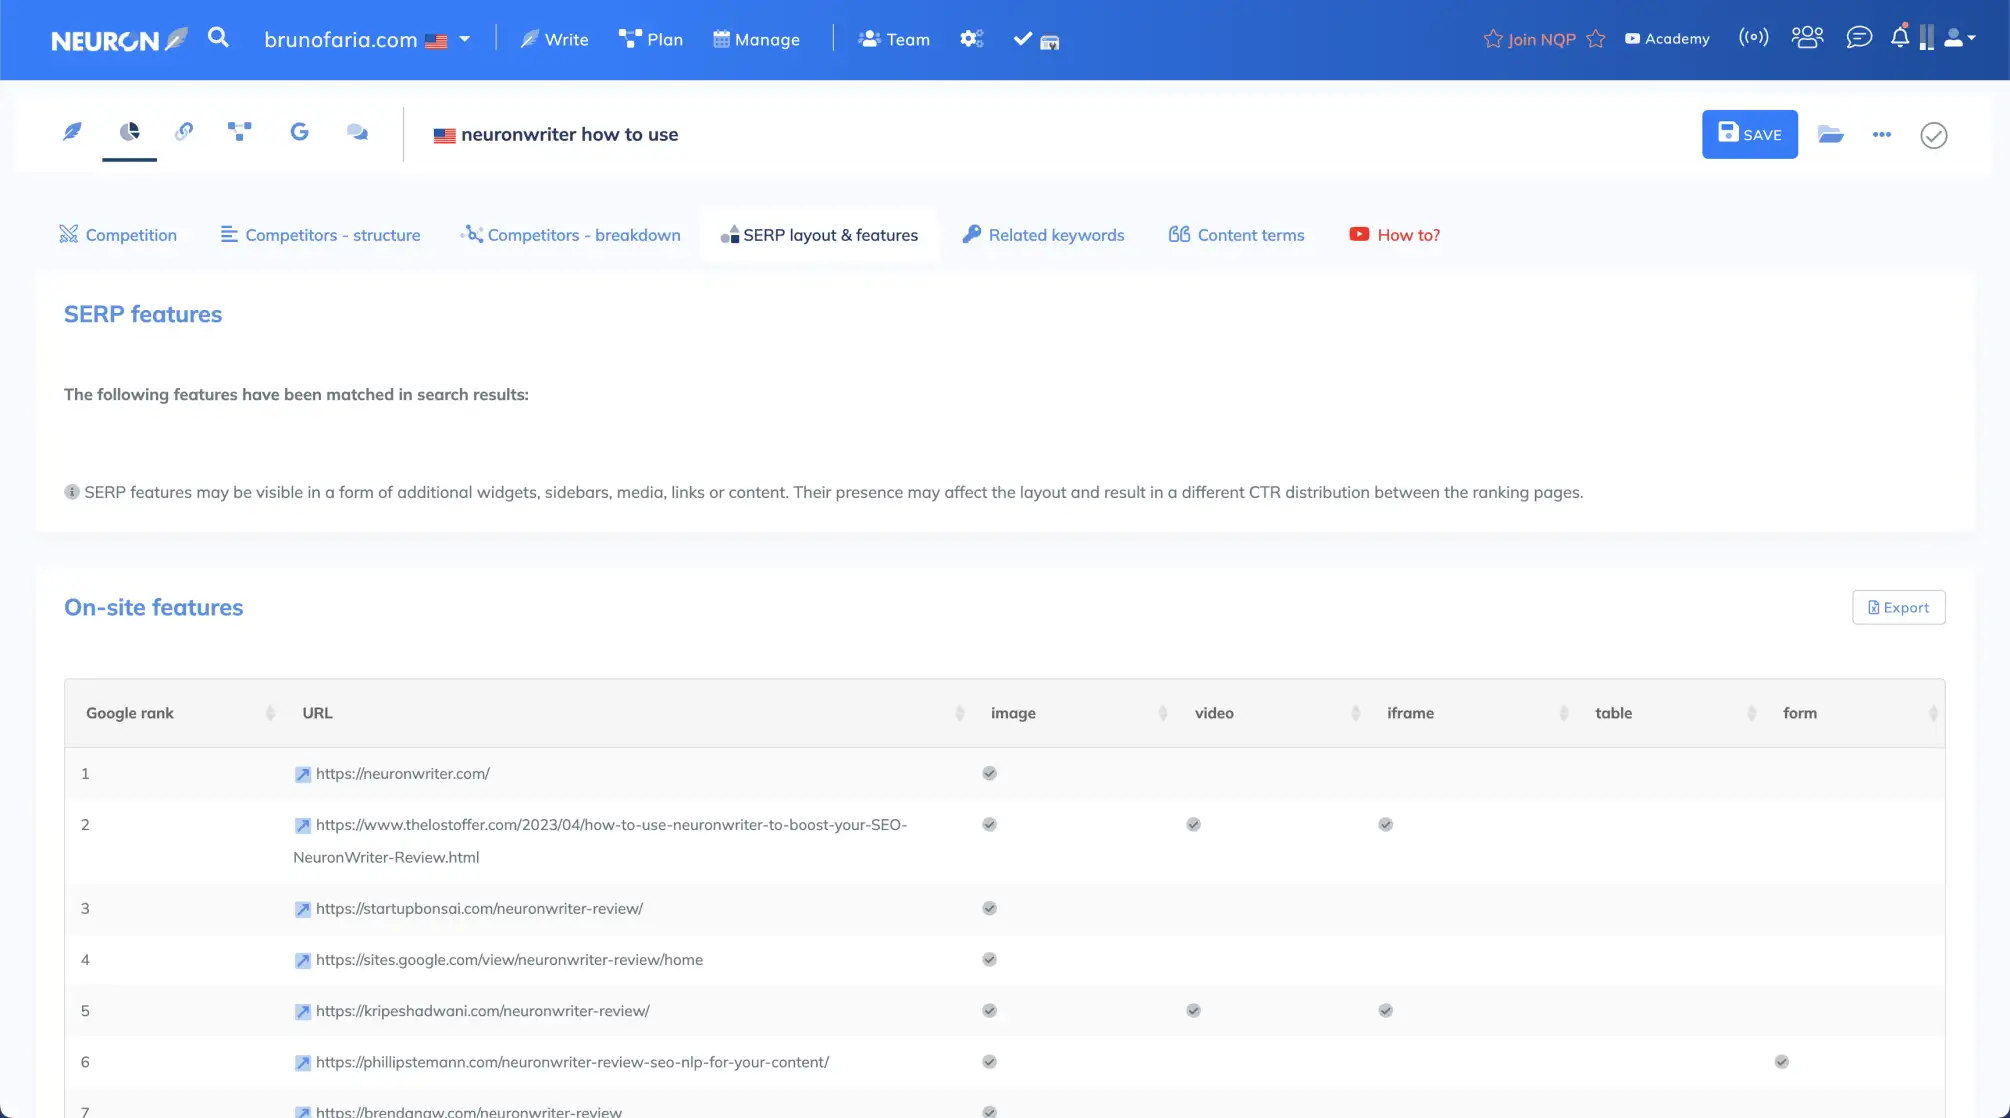
Task: Open the Team menu
Action: point(894,40)
